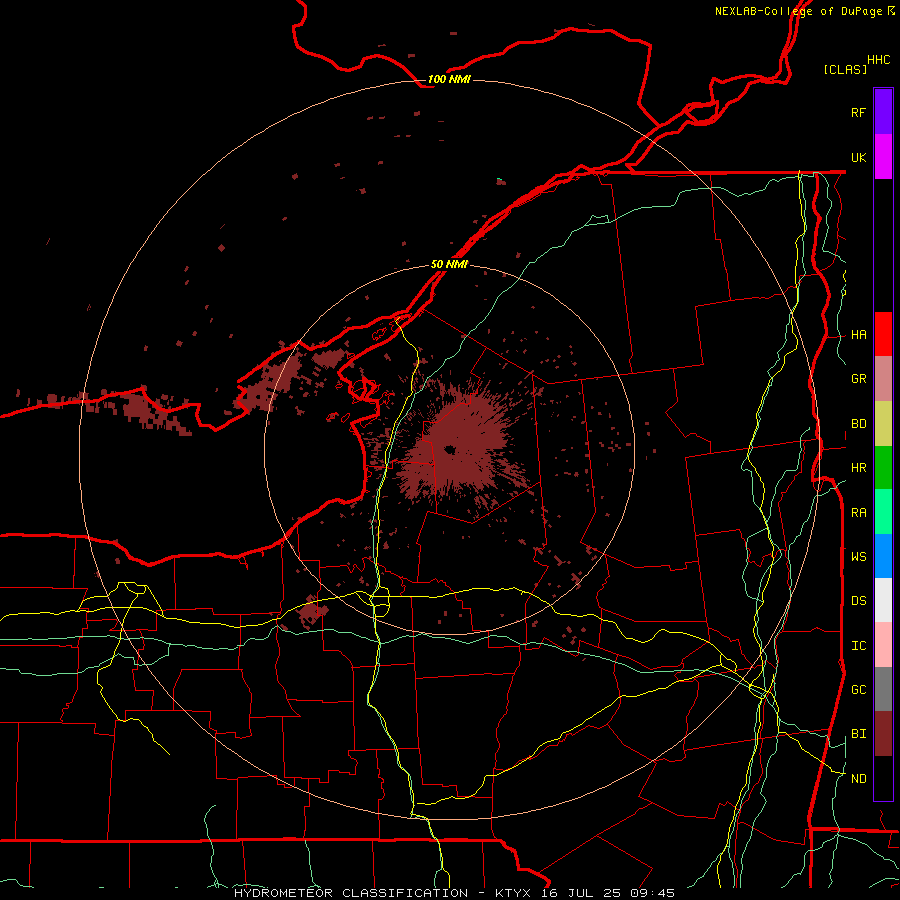
Task: Click the BD legend label
Action: 858,424
